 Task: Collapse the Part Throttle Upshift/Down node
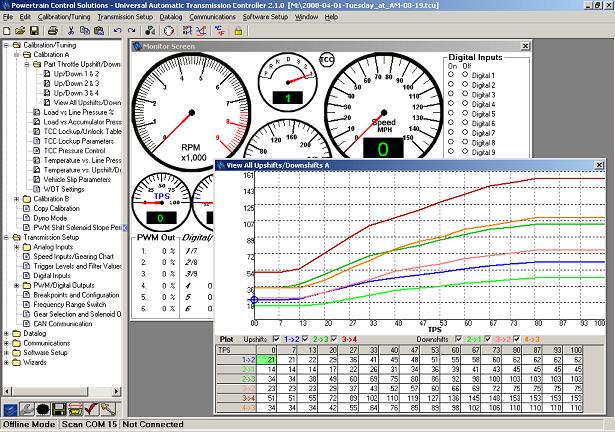(x=27, y=64)
